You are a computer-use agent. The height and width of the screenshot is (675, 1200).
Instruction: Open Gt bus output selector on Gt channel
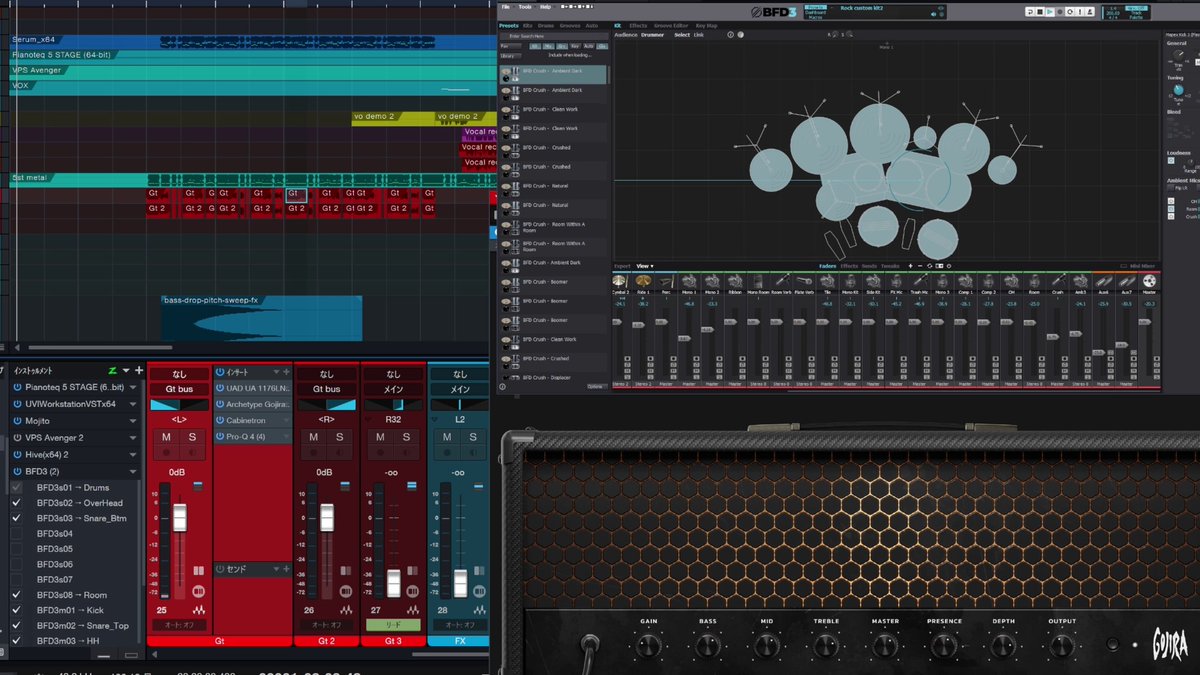tap(180, 389)
